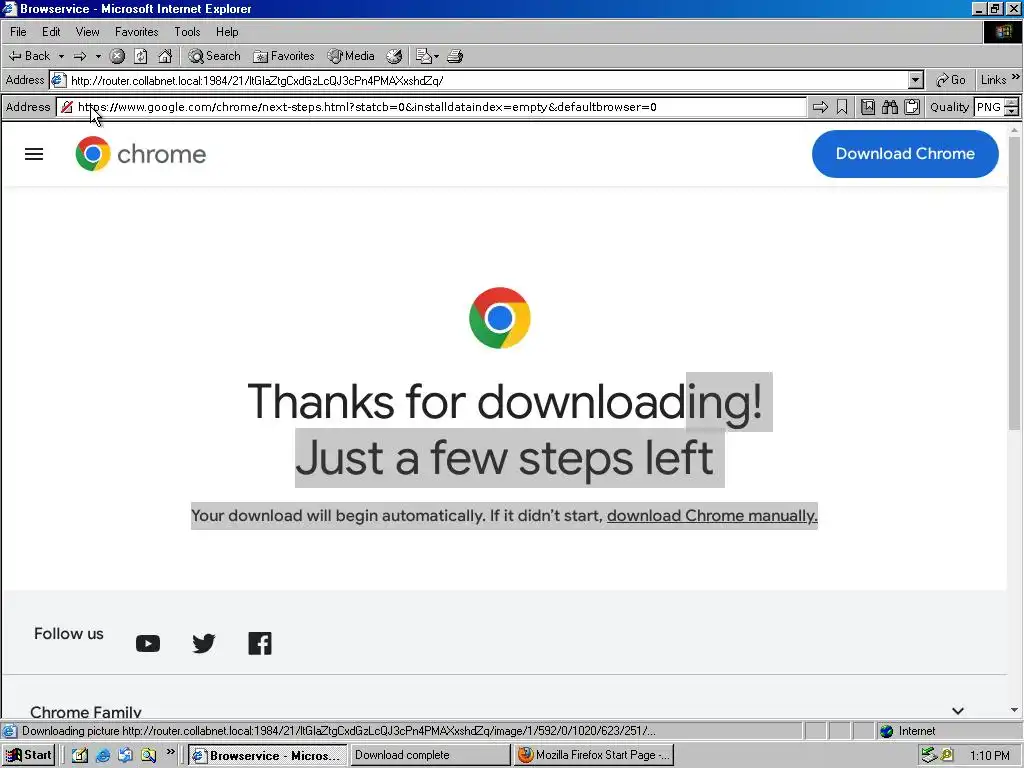Viewport: 1024px width, 768px height.
Task: Click the IE throbber Windows logo
Action: tap(1003, 32)
